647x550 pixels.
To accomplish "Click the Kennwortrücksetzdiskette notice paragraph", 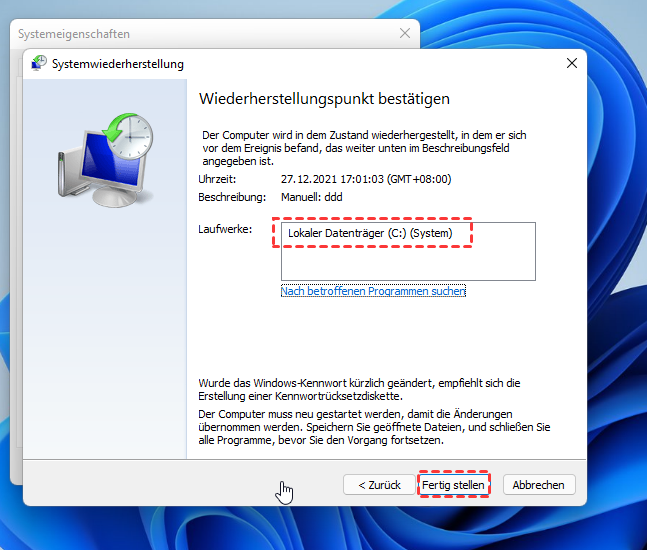I will pyautogui.click(x=359, y=389).
